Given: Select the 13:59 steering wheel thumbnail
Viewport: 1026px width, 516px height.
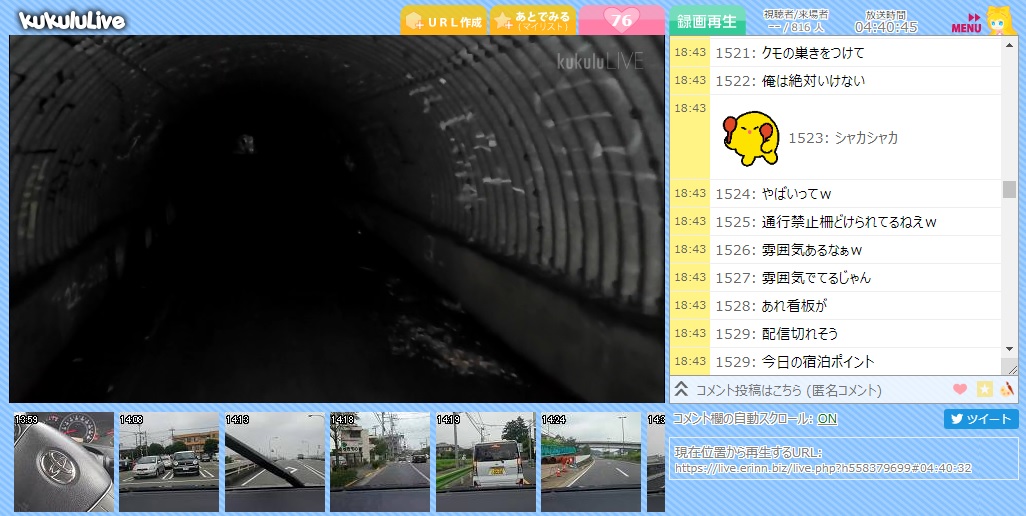Looking at the screenshot, I should pos(64,462).
